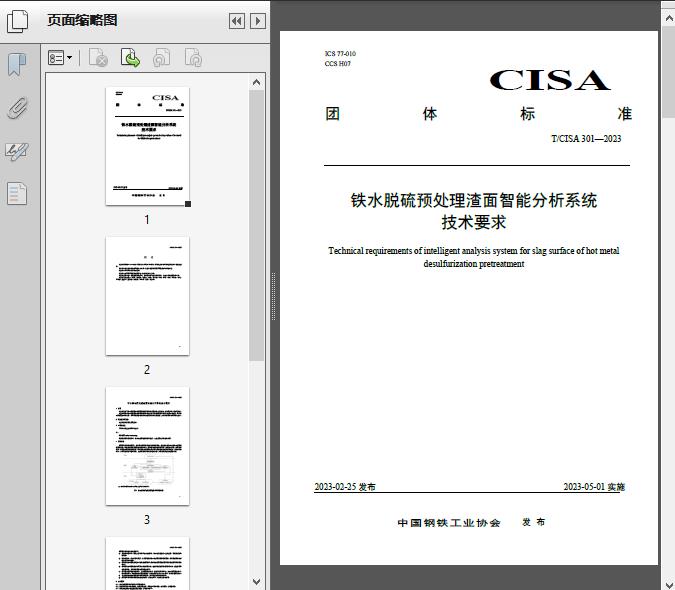Screen dimensions: 675x590
Task: Click the 'T/CISA 301—2023' standard number
Action: tap(586, 139)
